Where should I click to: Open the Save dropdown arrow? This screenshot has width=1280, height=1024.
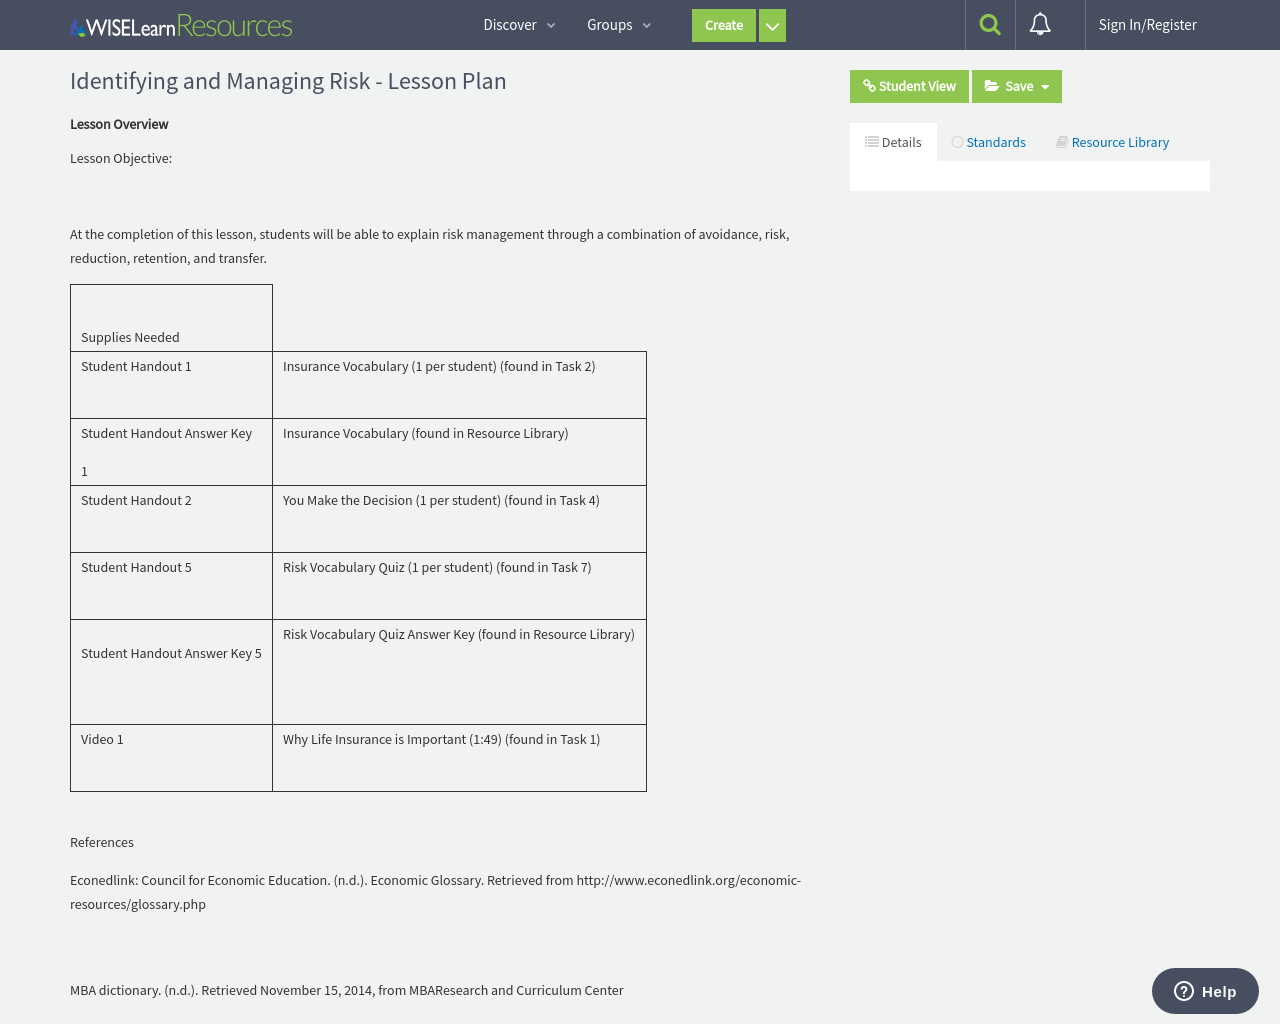[x=1043, y=86]
